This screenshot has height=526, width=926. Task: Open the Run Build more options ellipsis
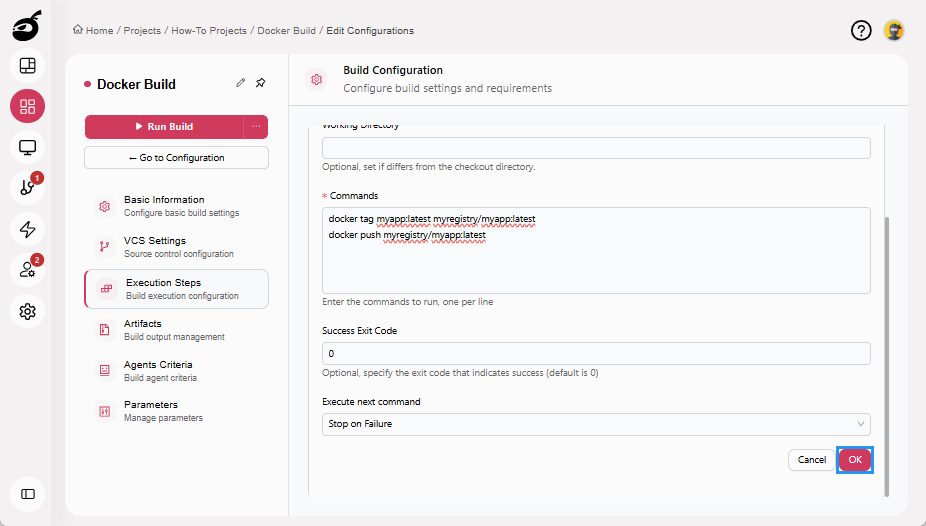point(256,126)
